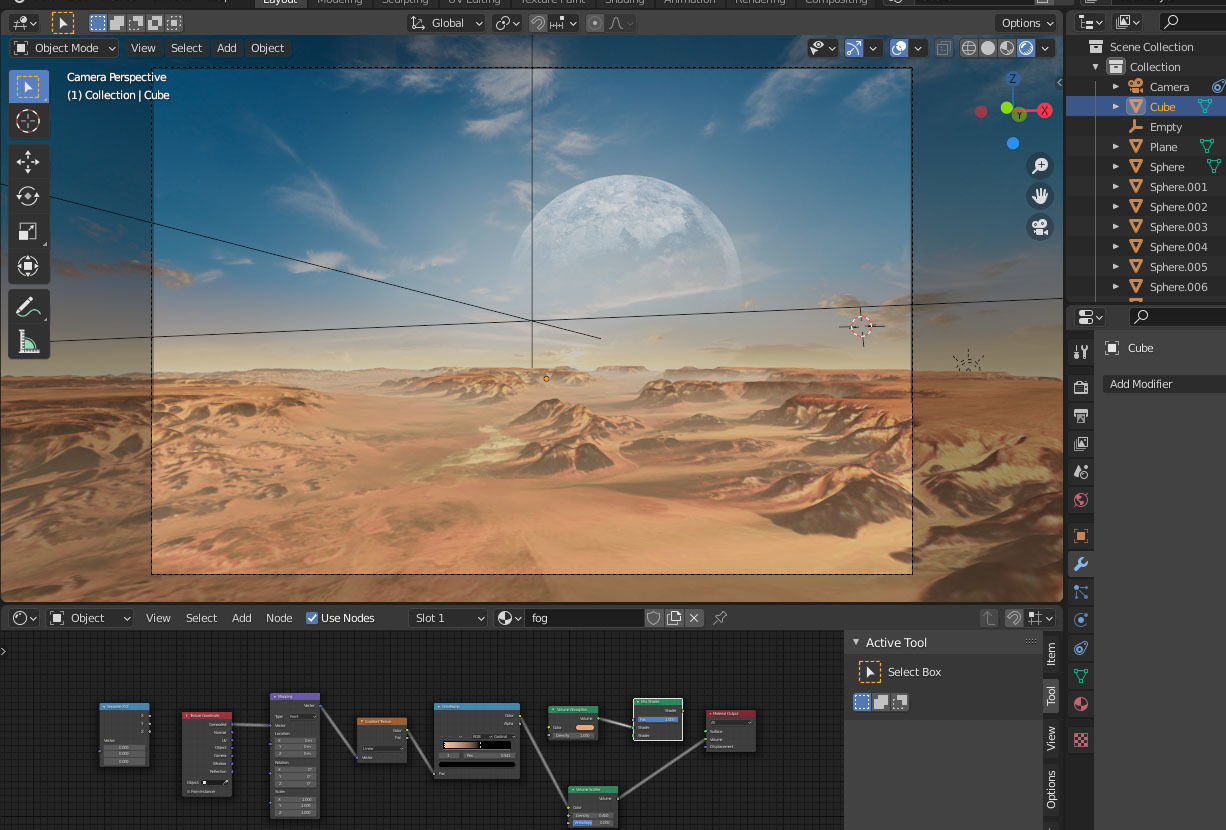Screen dimensions: 1226x830
Task: Duplicate the fog material as new
Action: click(x=674, y=618)
